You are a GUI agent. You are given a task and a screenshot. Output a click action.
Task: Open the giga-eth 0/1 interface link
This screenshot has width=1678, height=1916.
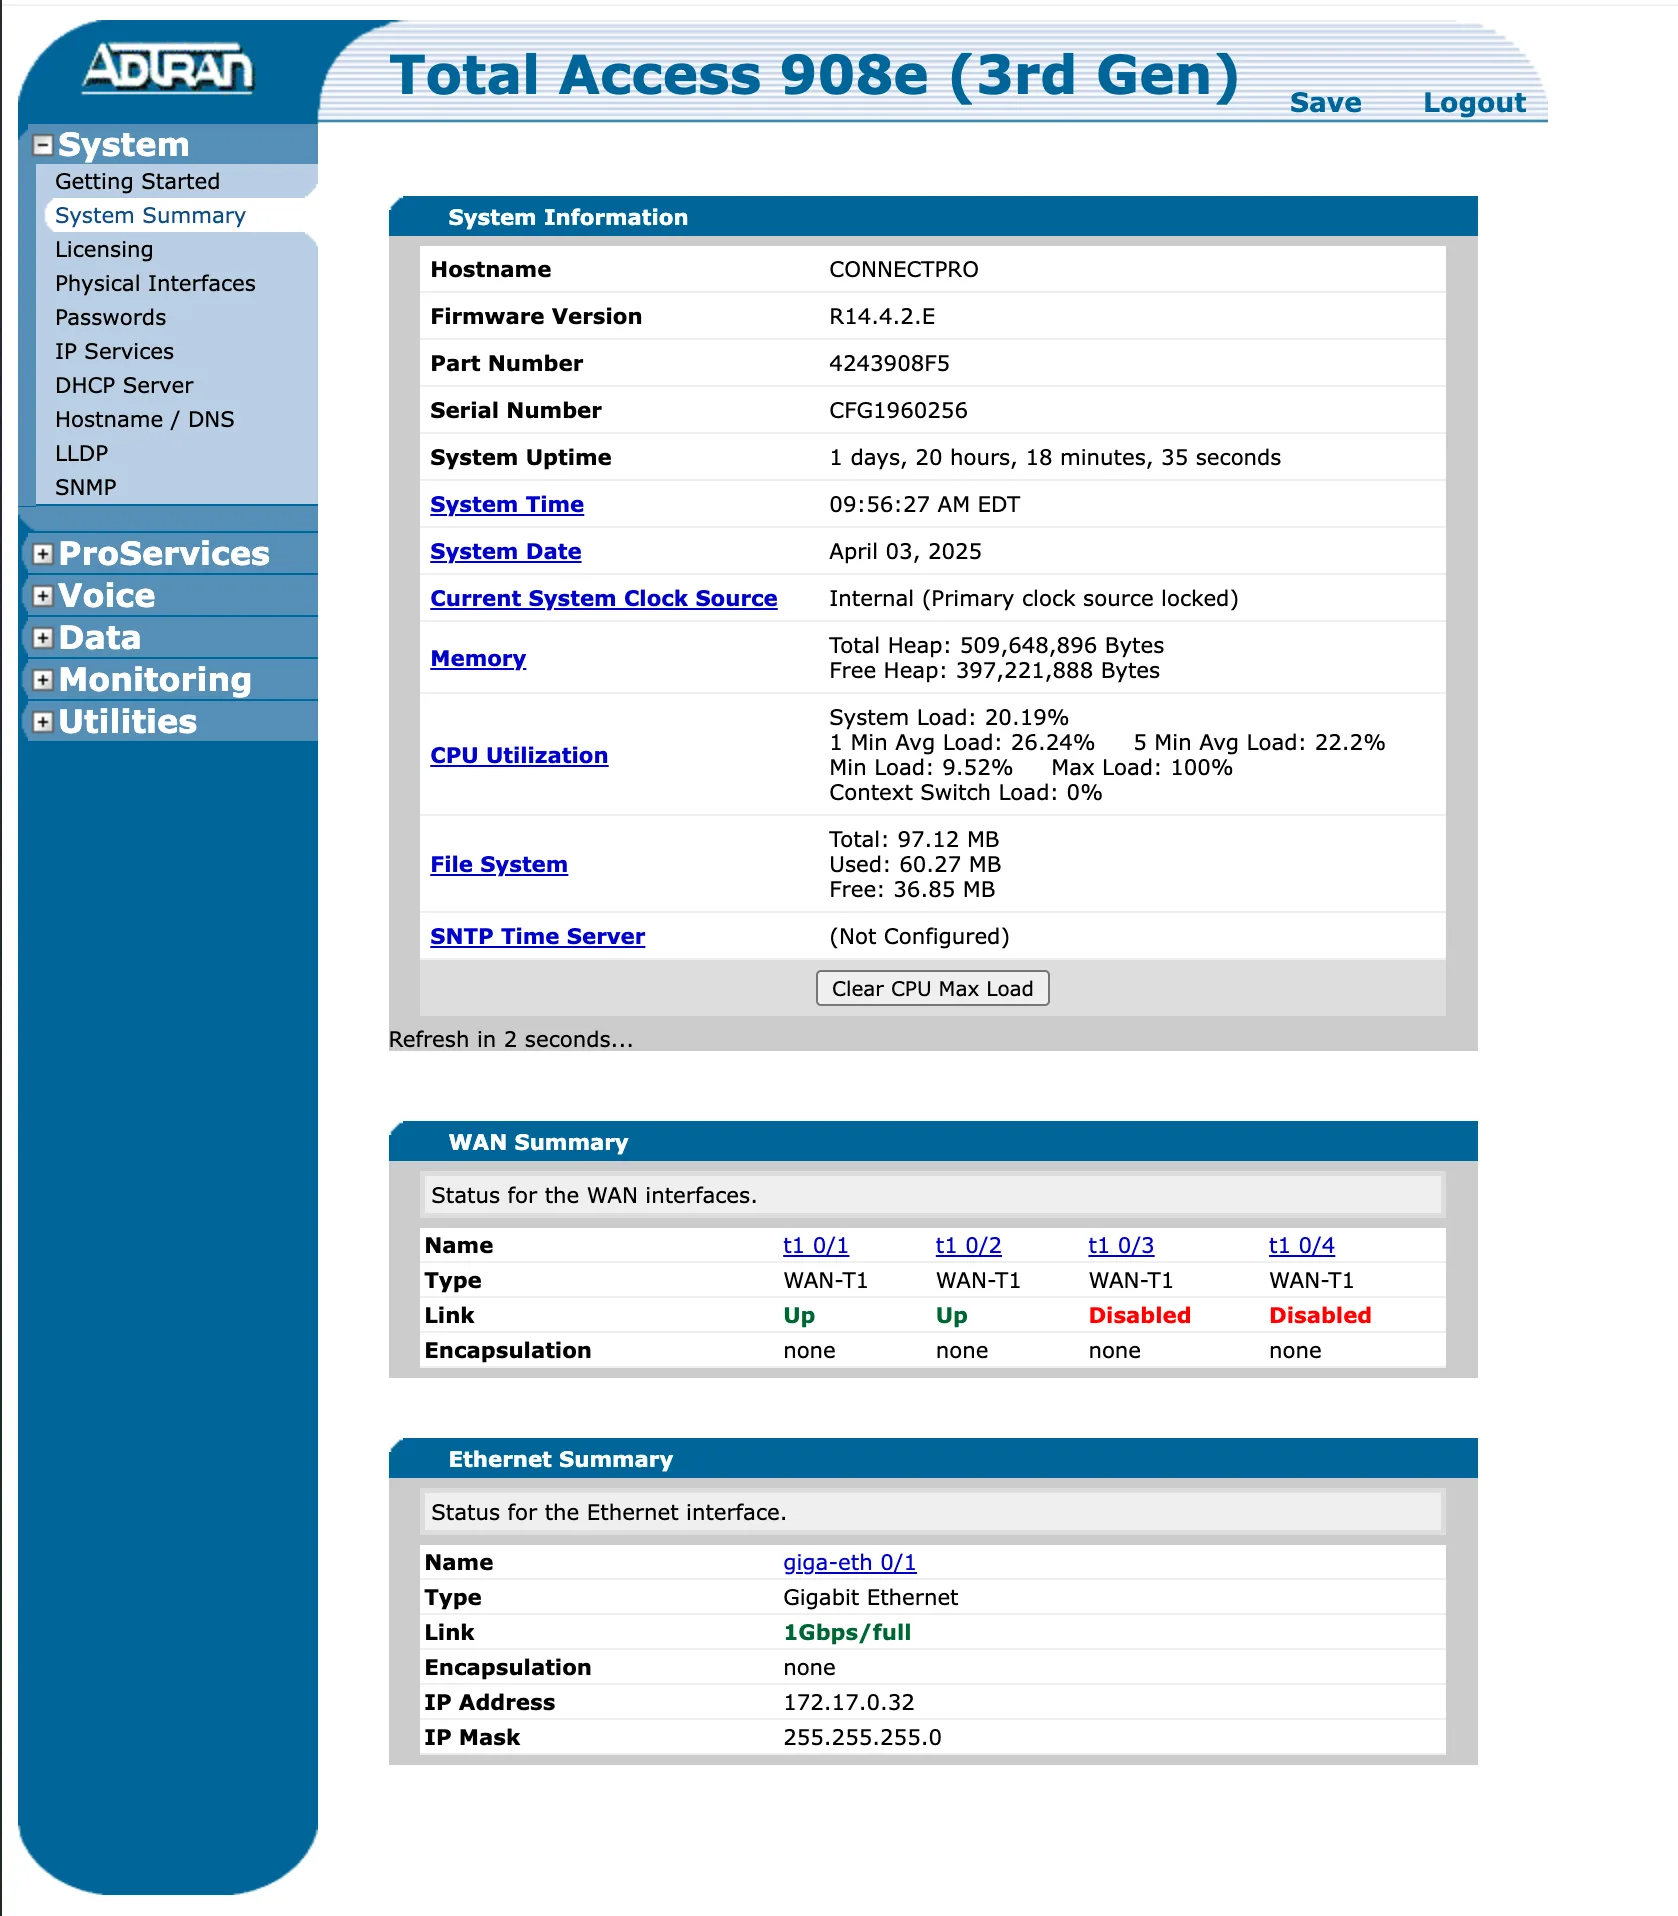point(850,1563)
